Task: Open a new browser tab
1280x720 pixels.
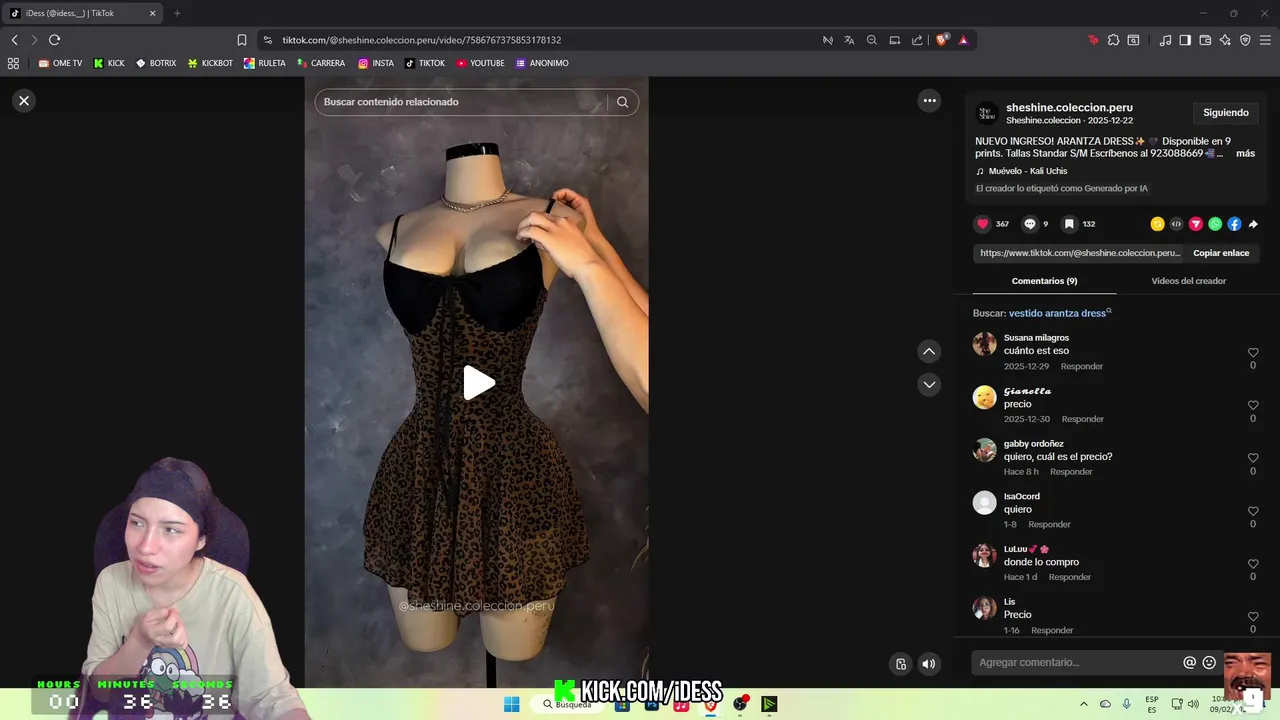Action: pos(177,13)
